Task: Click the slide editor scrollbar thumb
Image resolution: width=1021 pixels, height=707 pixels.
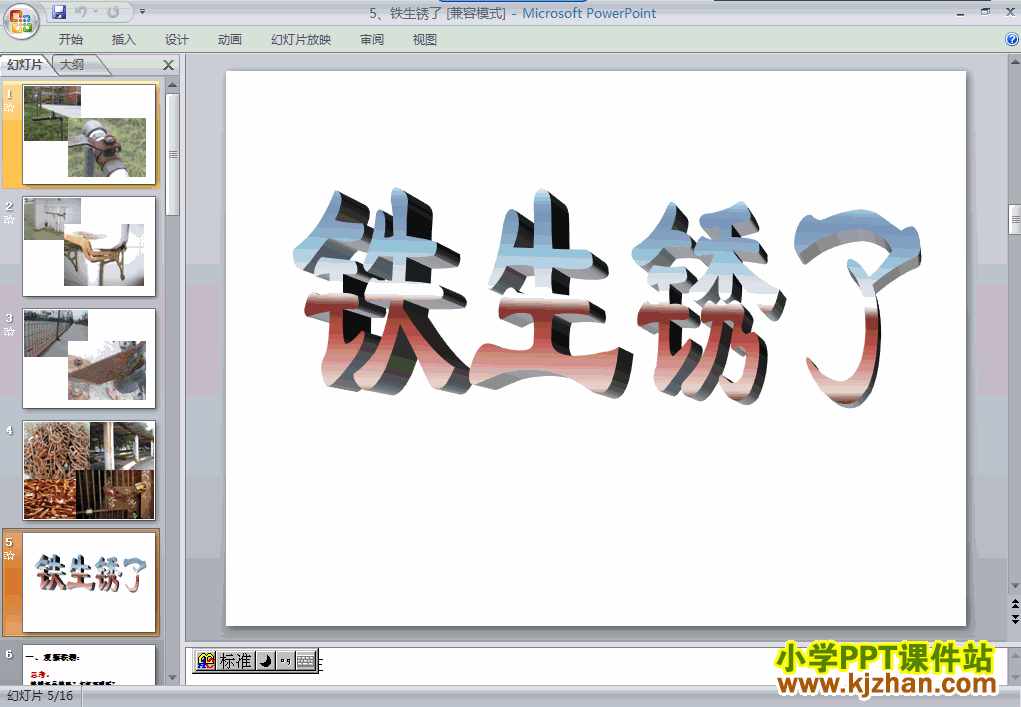Action: point(1014,219)
